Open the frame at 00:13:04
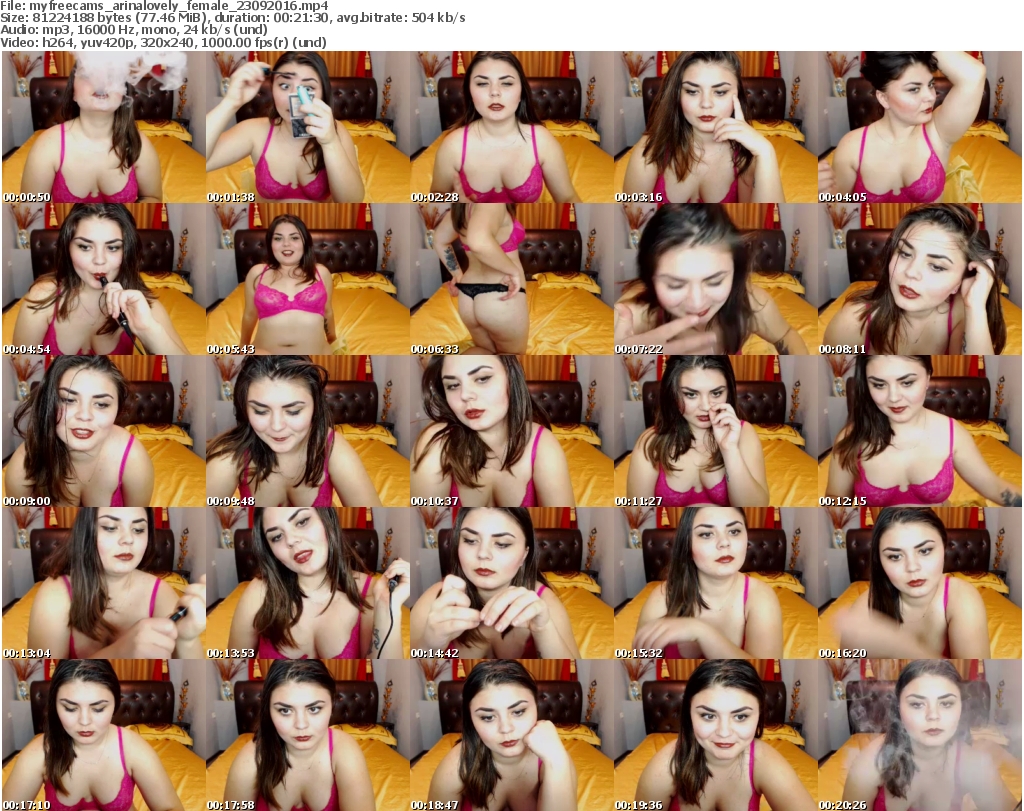Image resolution: width=1024 pixels, height=811 pixels. (x=104, y=583)
